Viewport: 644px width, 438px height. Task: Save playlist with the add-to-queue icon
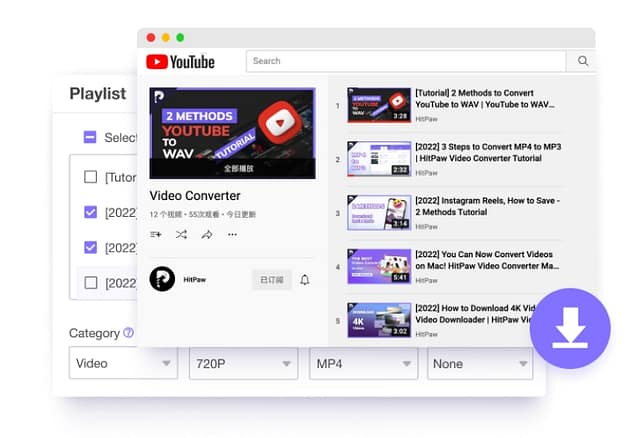tap(156, 235)
